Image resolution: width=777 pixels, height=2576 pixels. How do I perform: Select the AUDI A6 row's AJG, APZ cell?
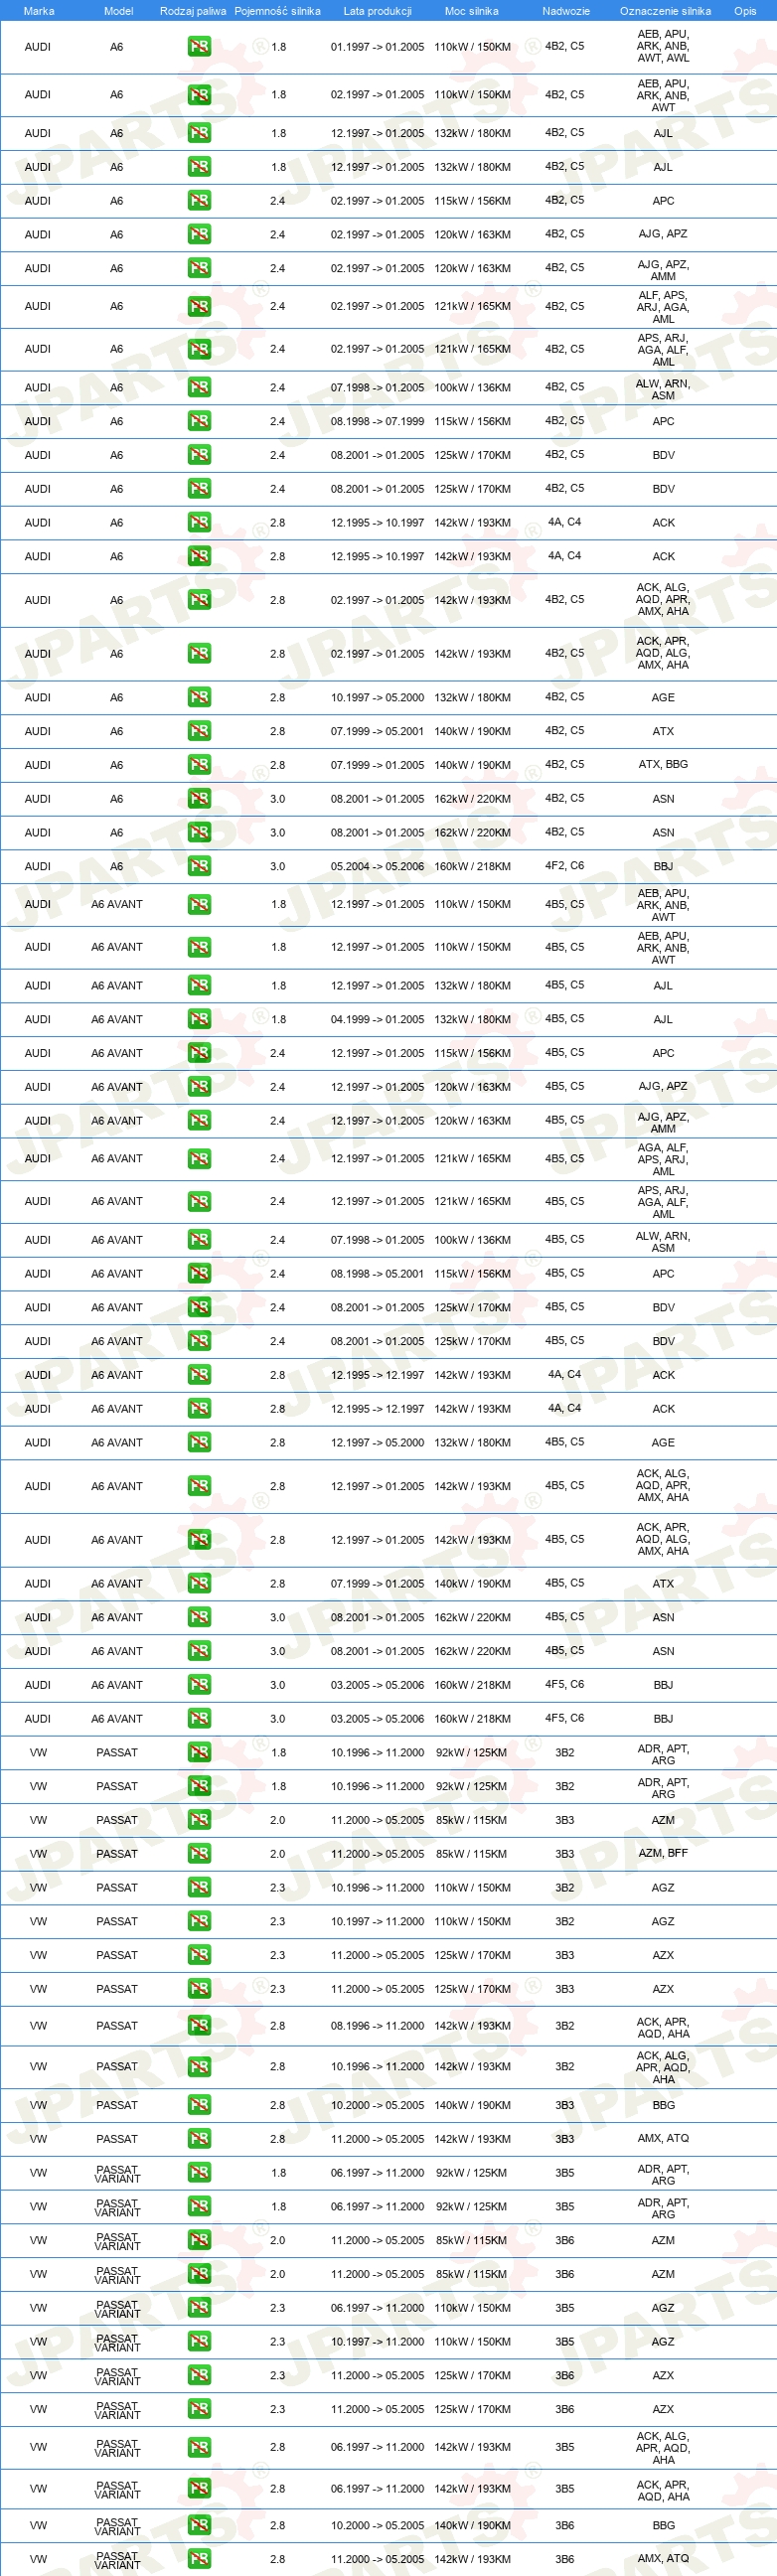tap(664, 234)
